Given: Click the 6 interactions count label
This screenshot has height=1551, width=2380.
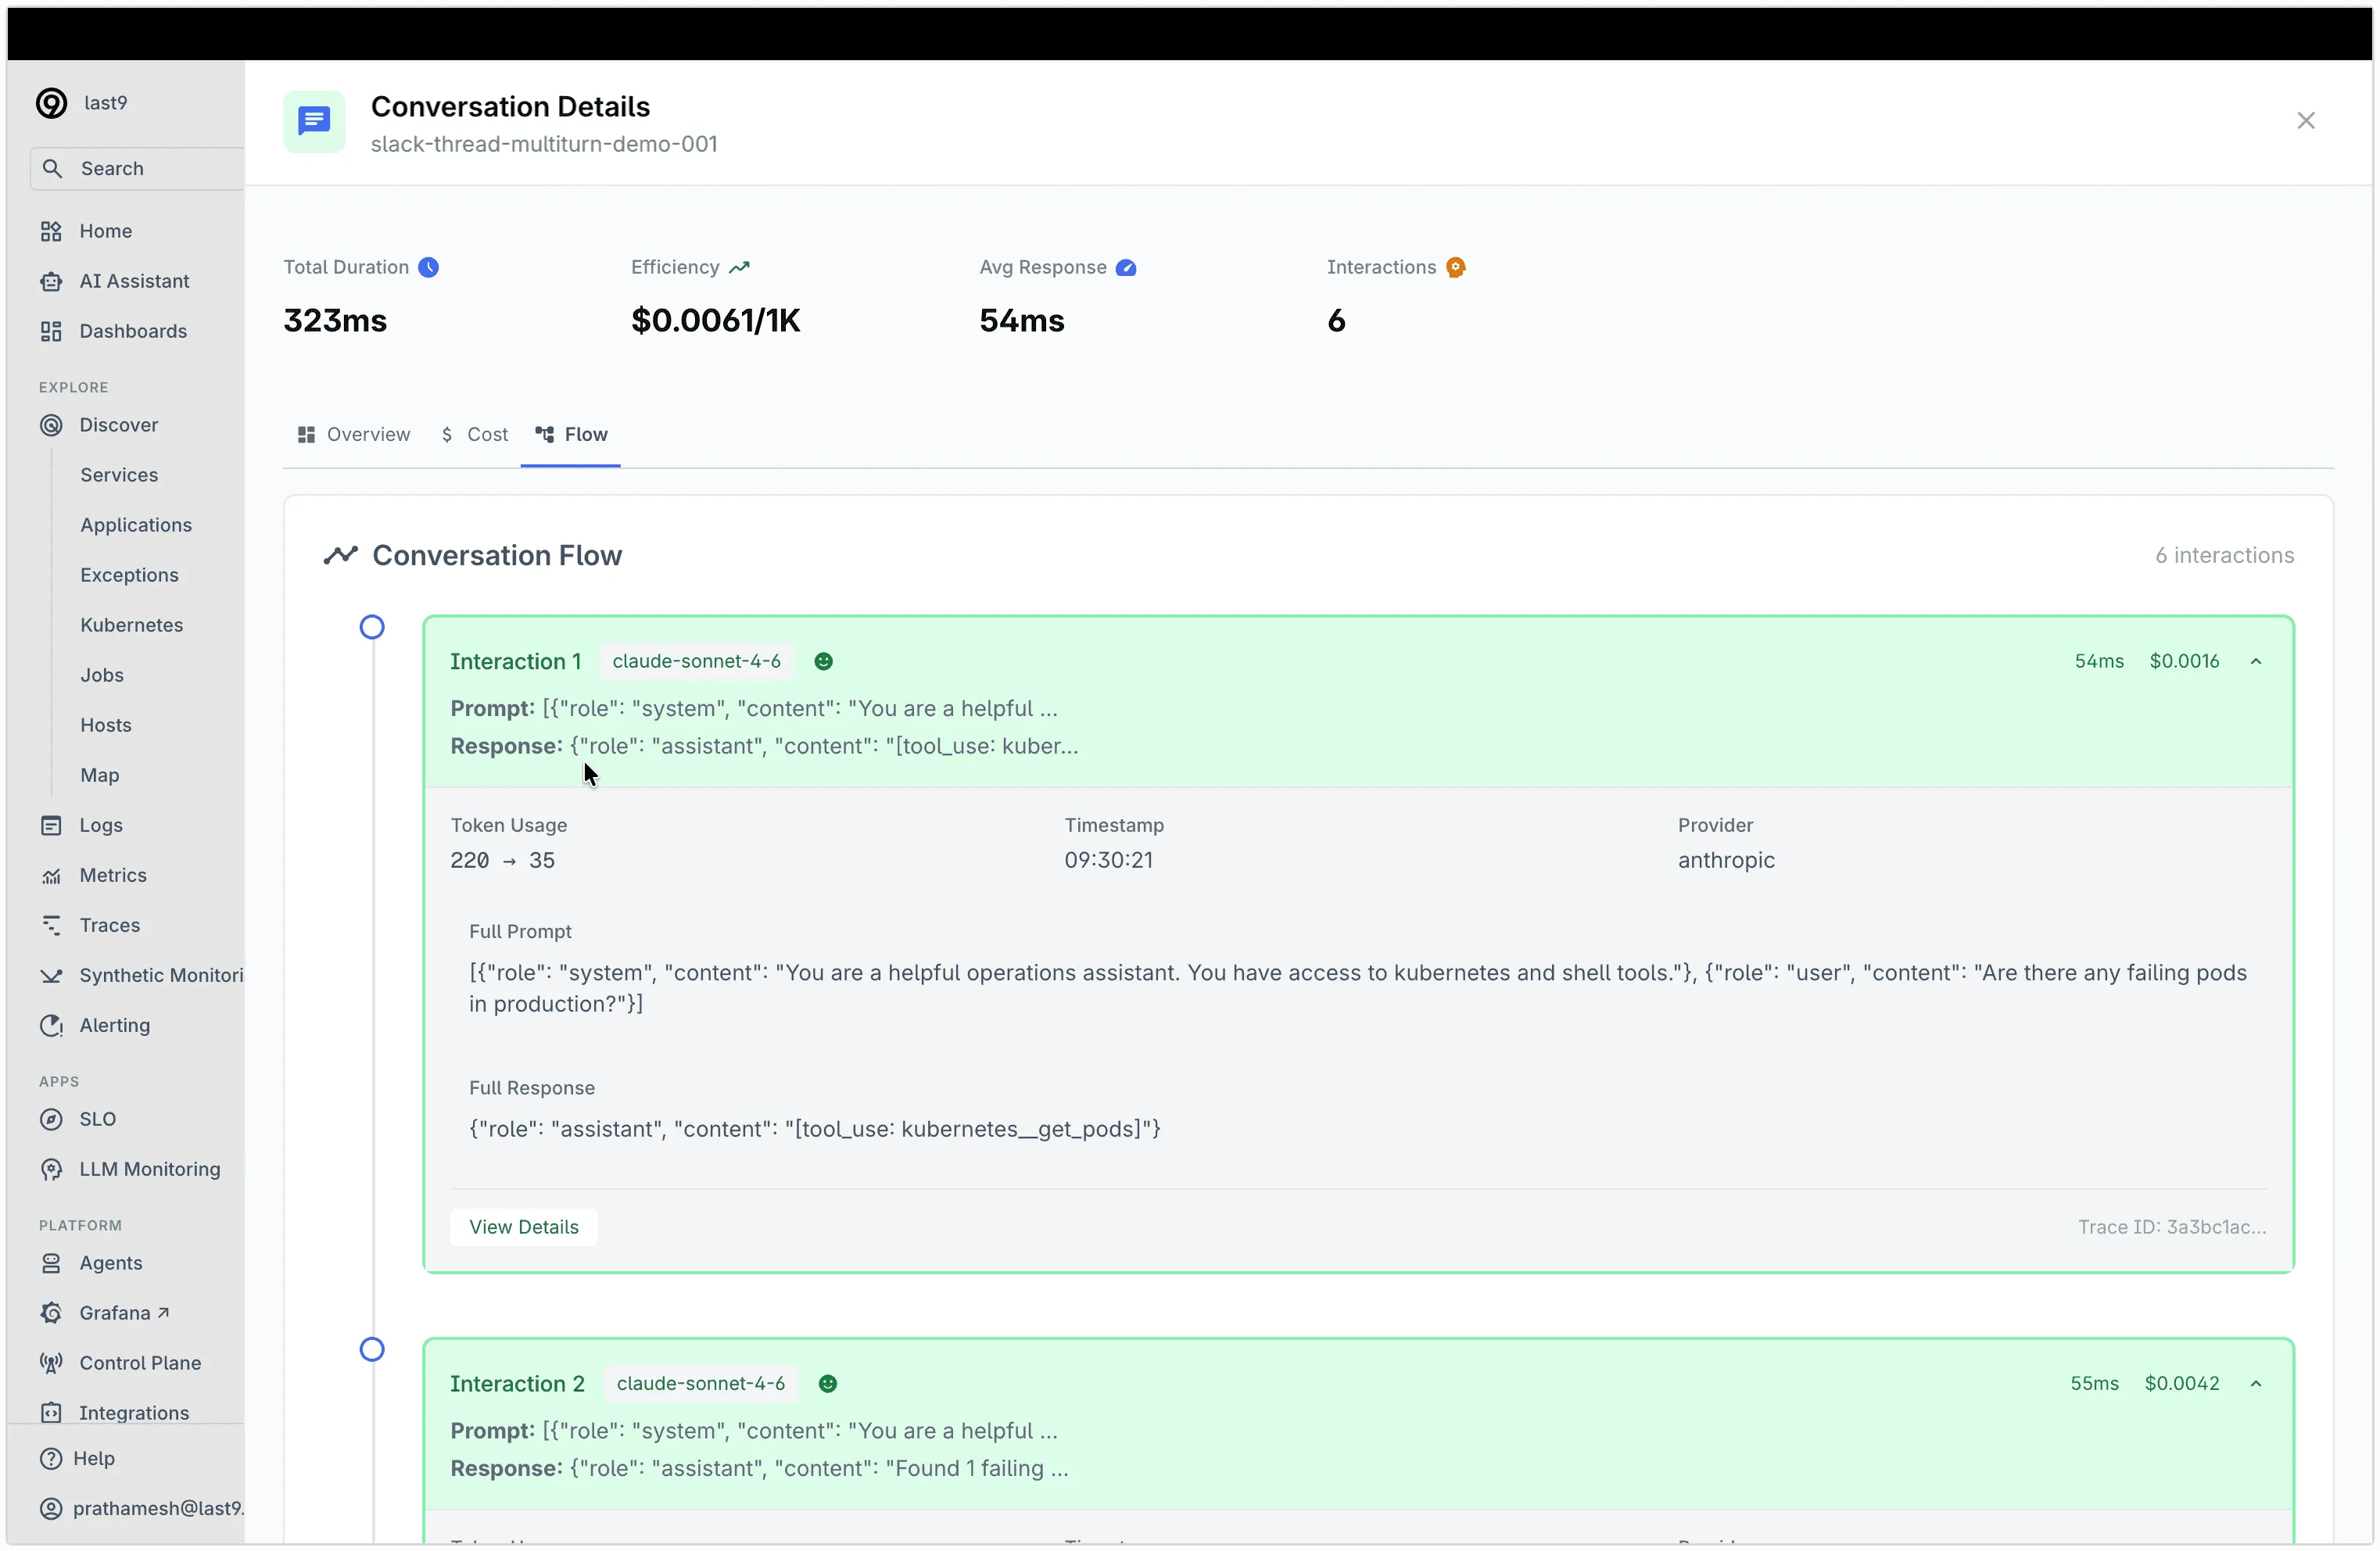Looking at the screenshot, I should click(x=2224, y=555).
